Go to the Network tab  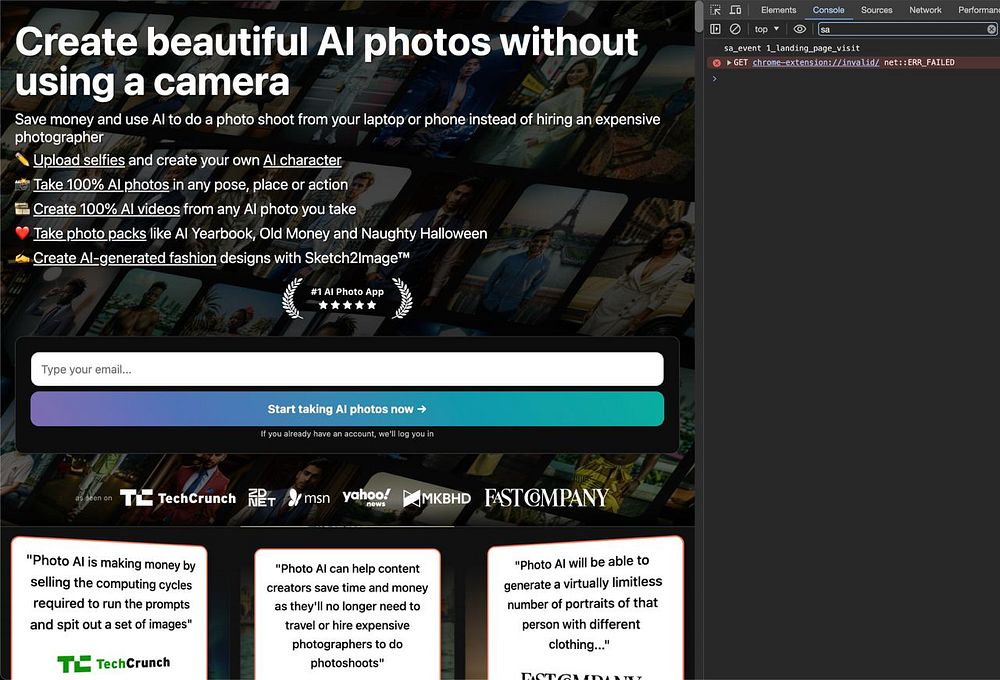point(925,10)
